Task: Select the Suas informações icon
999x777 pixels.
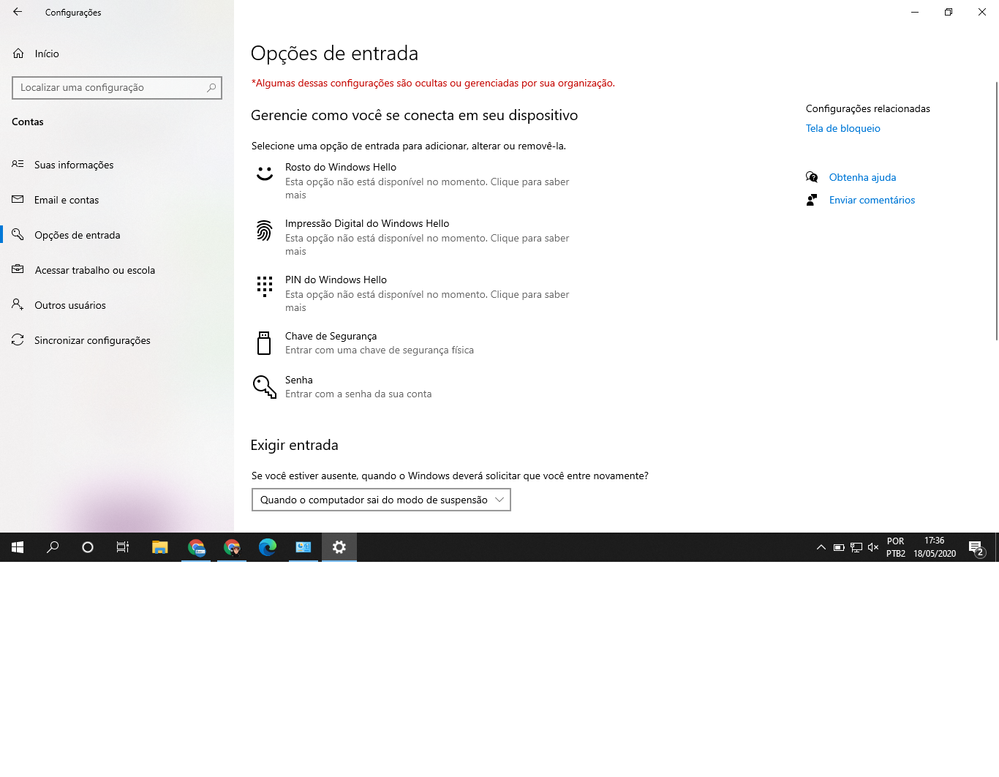Action: (18, 164)
